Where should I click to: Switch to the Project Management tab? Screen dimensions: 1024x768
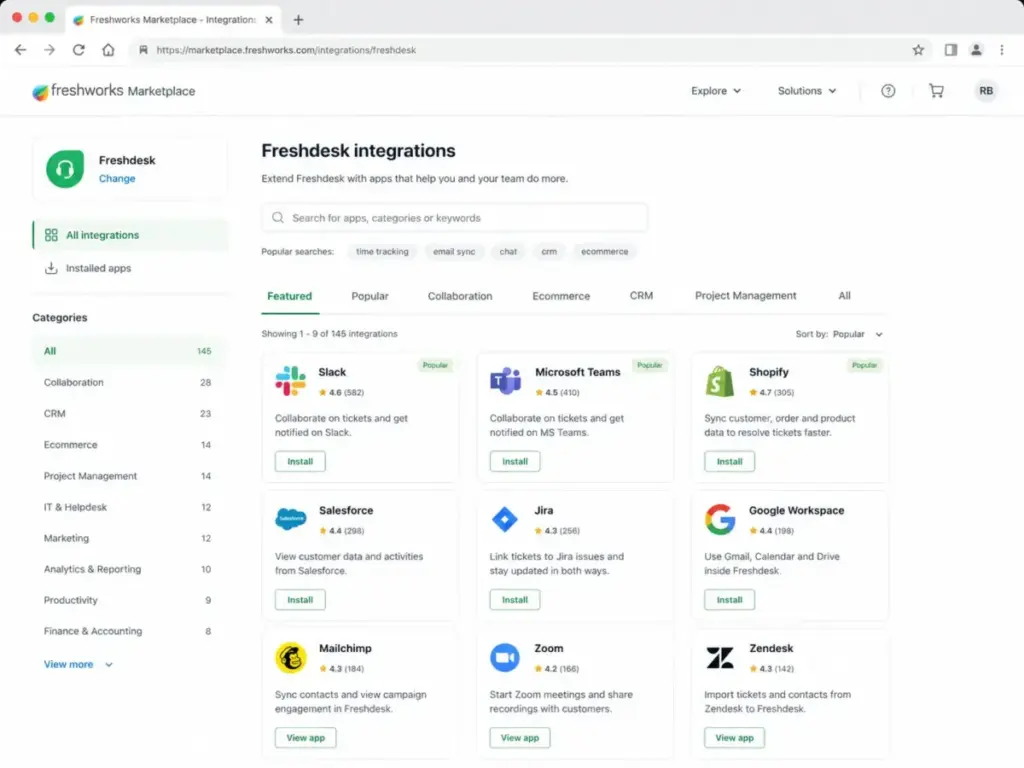(745, 296)
